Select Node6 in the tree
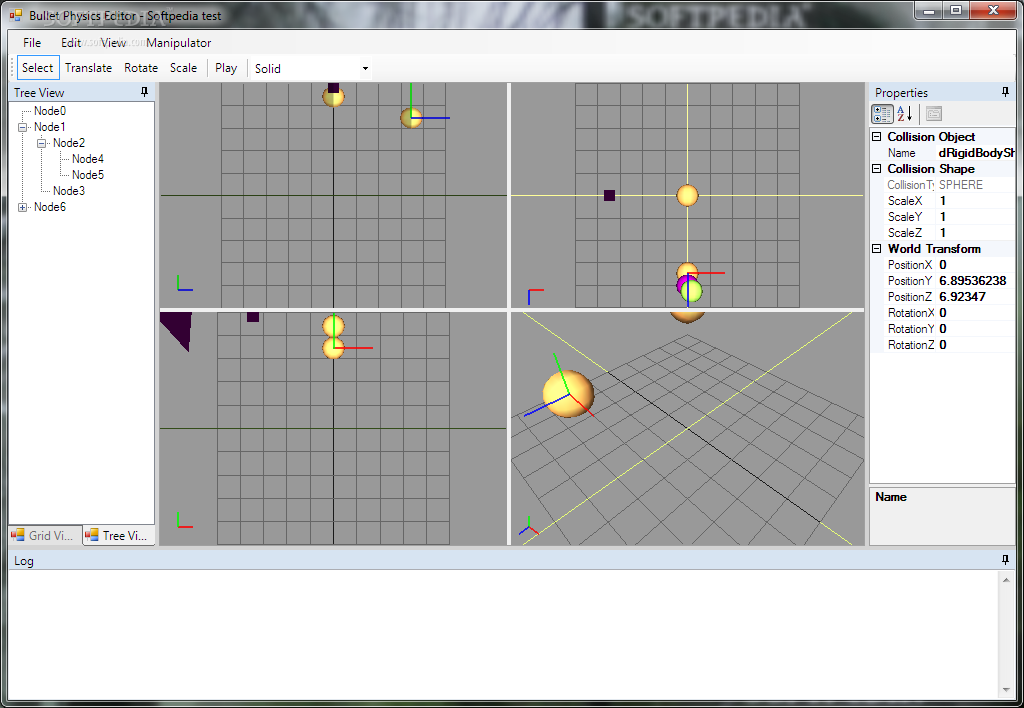Screen dimensions: 1024x708 point(50,207)
